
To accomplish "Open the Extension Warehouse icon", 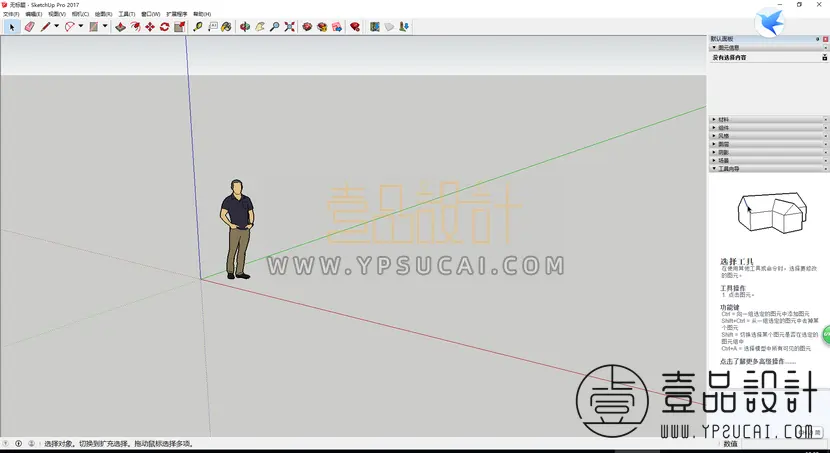I will click(355, 26).
